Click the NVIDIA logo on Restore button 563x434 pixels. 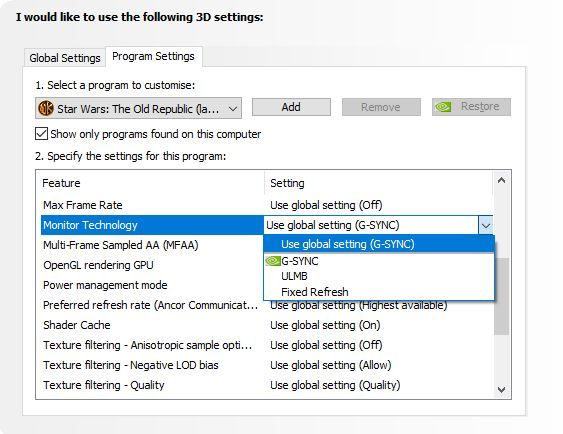tap(443, 107)
